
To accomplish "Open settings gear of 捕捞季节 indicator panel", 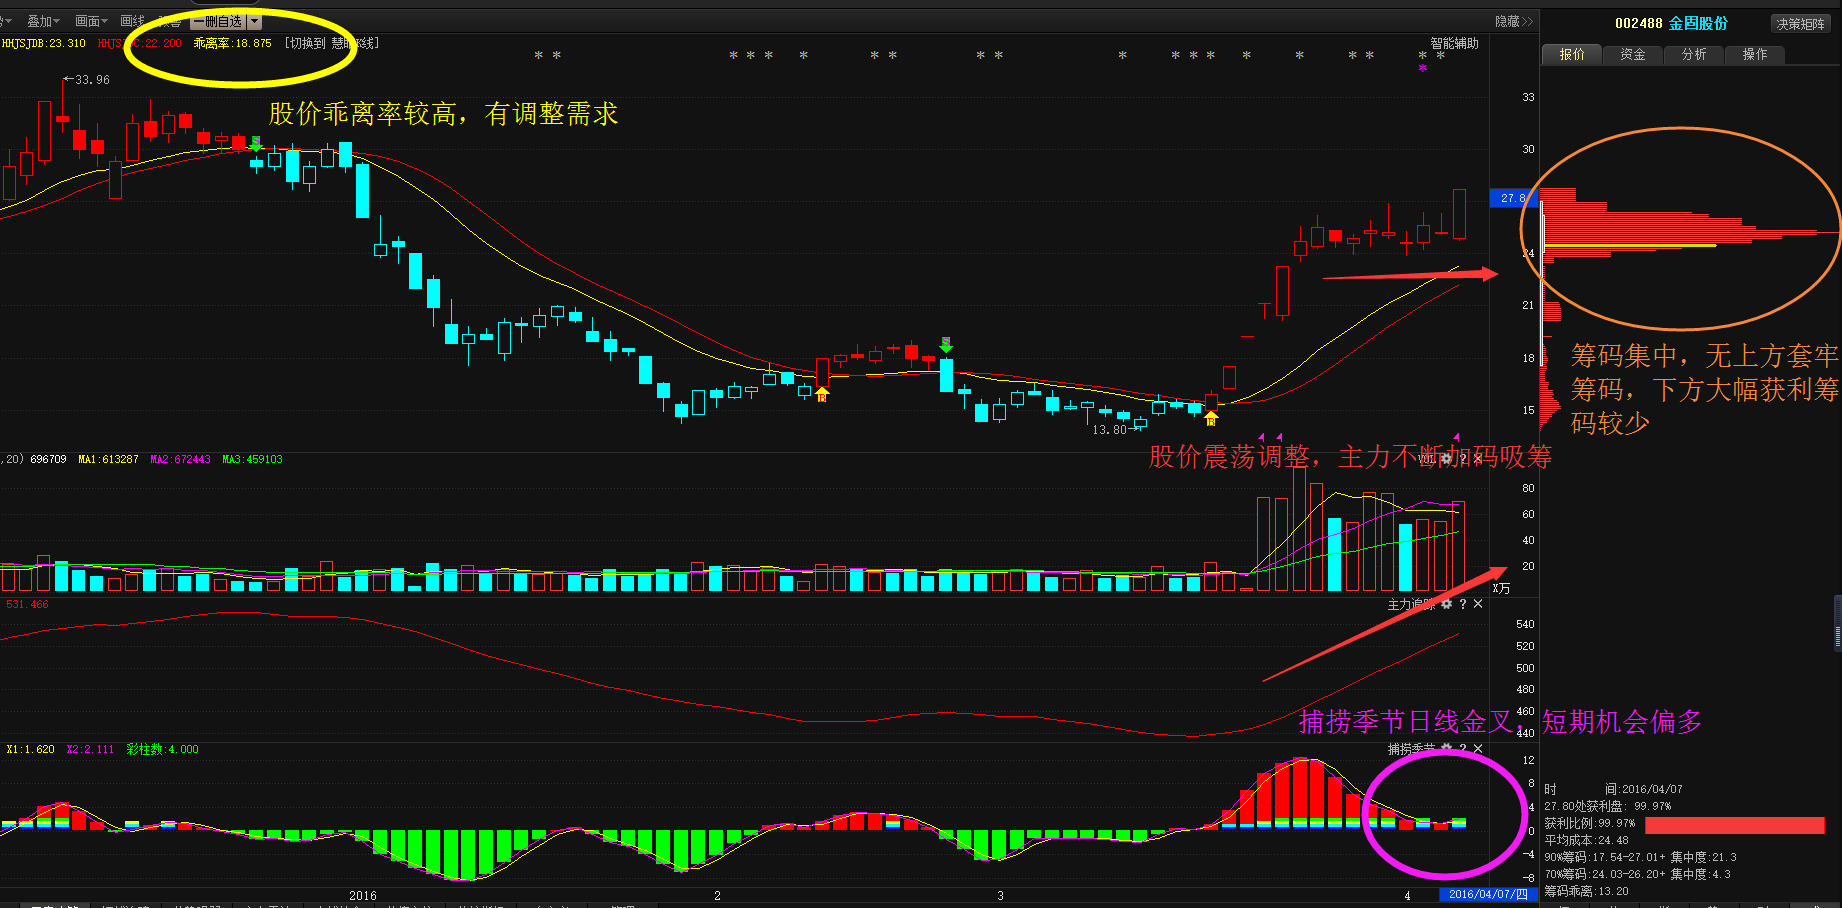I will pyautogui.click(x=1446, y=748).
